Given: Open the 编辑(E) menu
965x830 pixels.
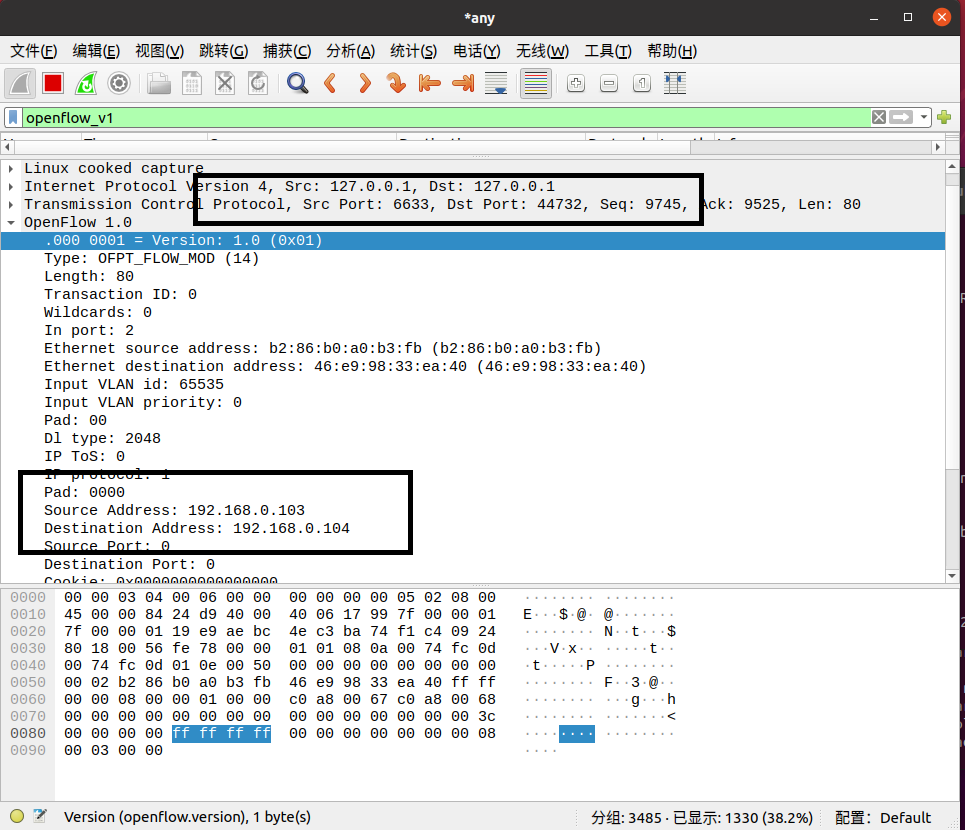Looking at the screenshot, I should coord(96,51).
